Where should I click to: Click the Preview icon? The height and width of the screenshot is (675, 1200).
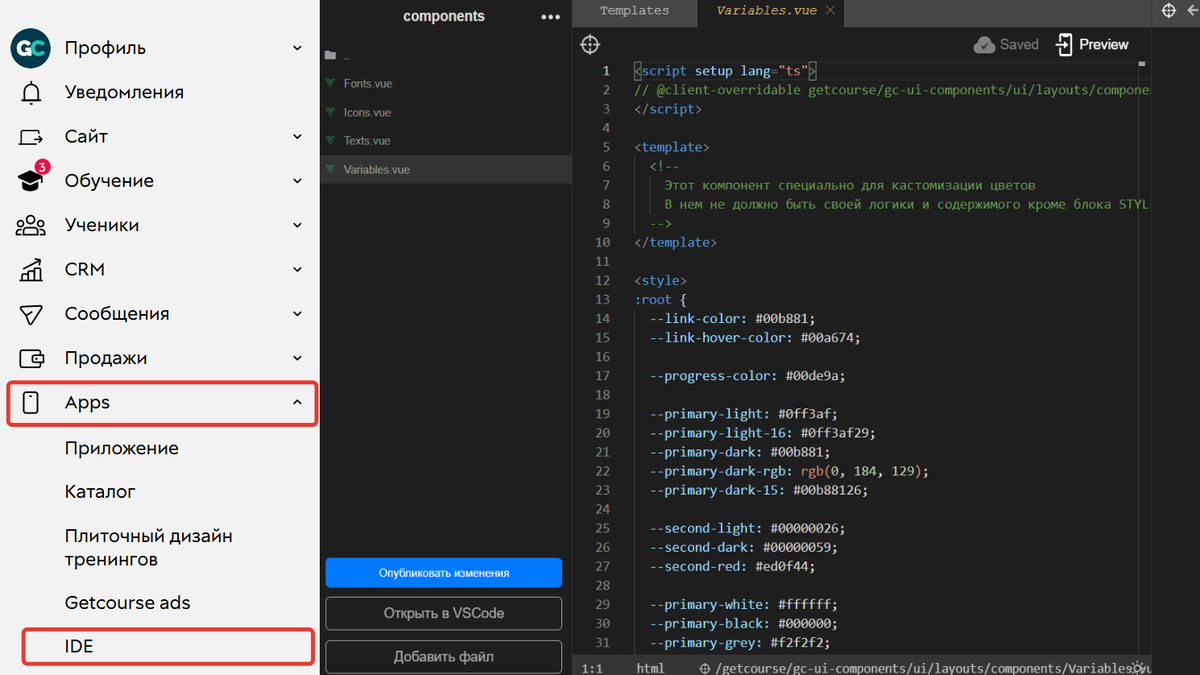(x=1064, y=45)
